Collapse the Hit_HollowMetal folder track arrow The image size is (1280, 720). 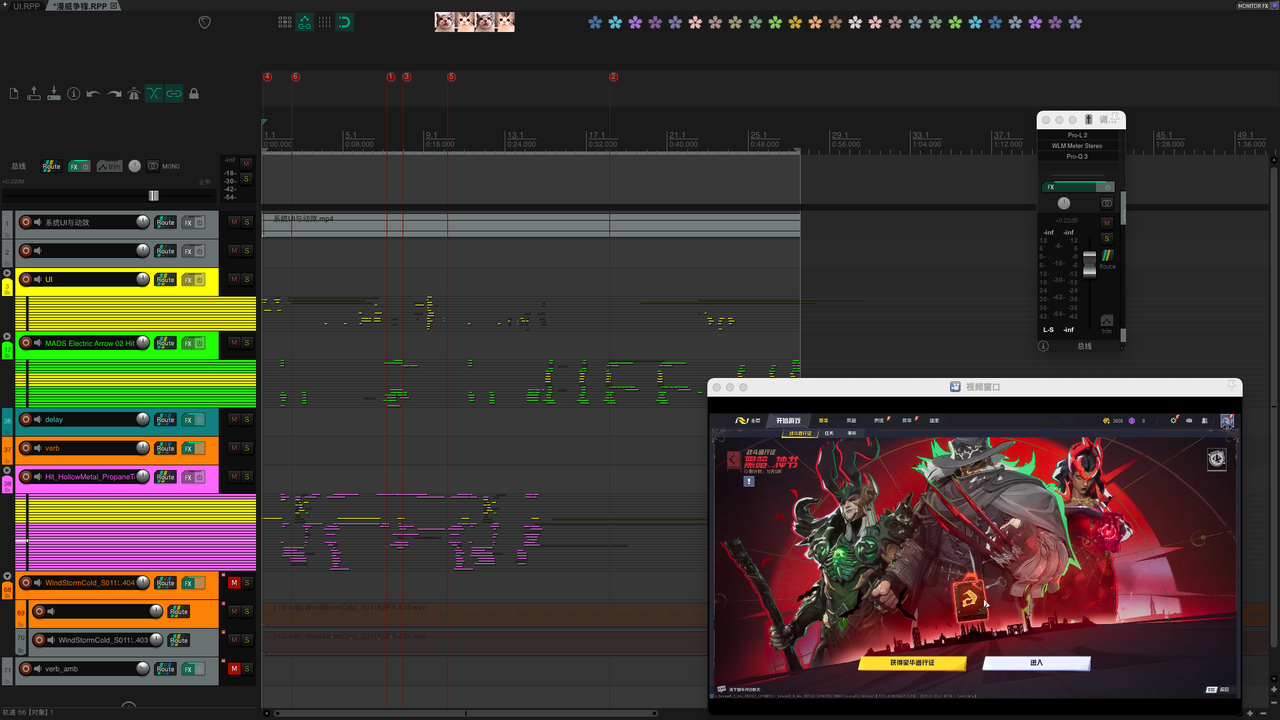[x=8, y=471]
